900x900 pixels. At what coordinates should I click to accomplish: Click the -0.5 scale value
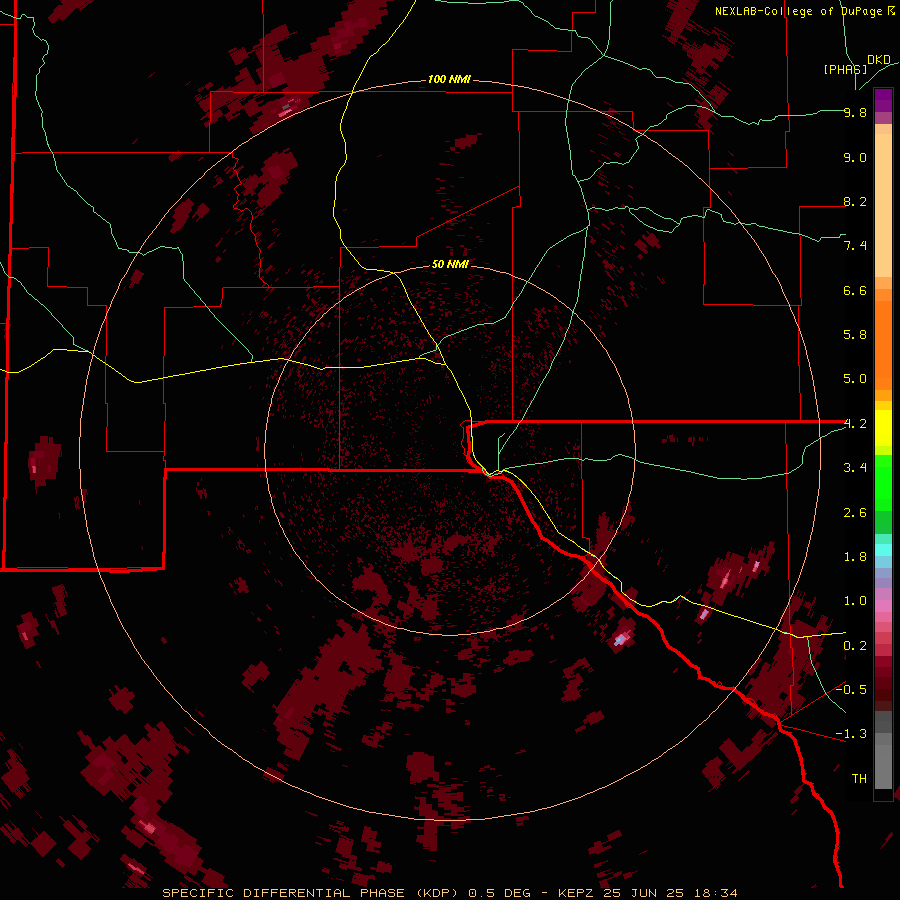point(851,690)
